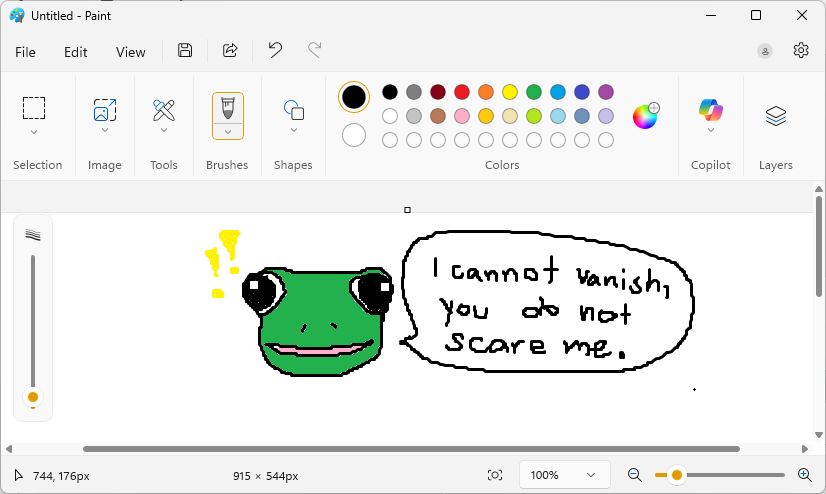The image size is (826, 494).
Task: Select the Brushes tool
Action: pyautogui.click(x=228, y=108)
